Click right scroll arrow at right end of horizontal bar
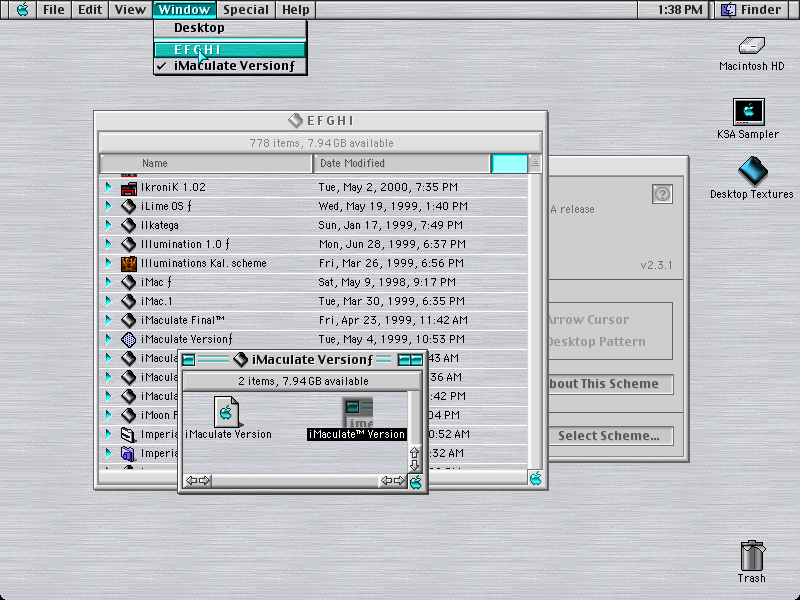The image size is (800, 600). pyautogui.click(x=399, y=481)
